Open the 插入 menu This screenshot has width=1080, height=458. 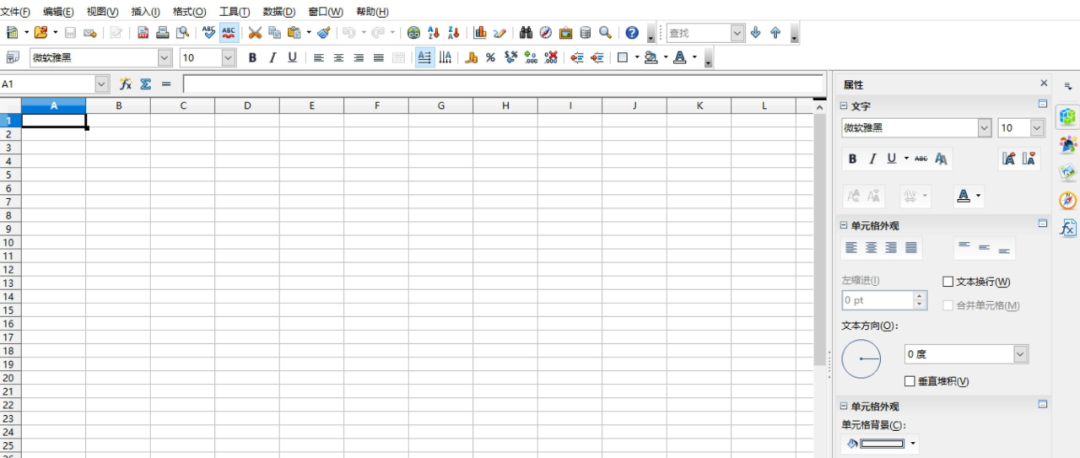click(x=146, y=12)
